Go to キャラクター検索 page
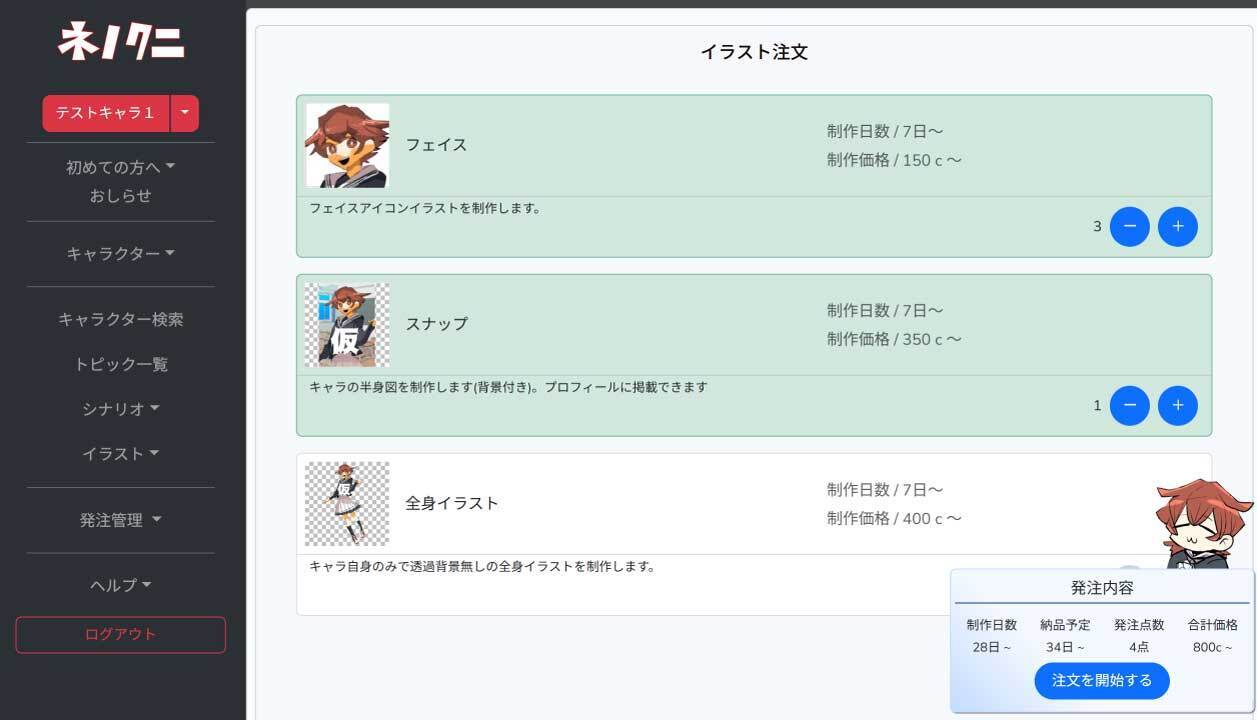 (x=120, y=320)
